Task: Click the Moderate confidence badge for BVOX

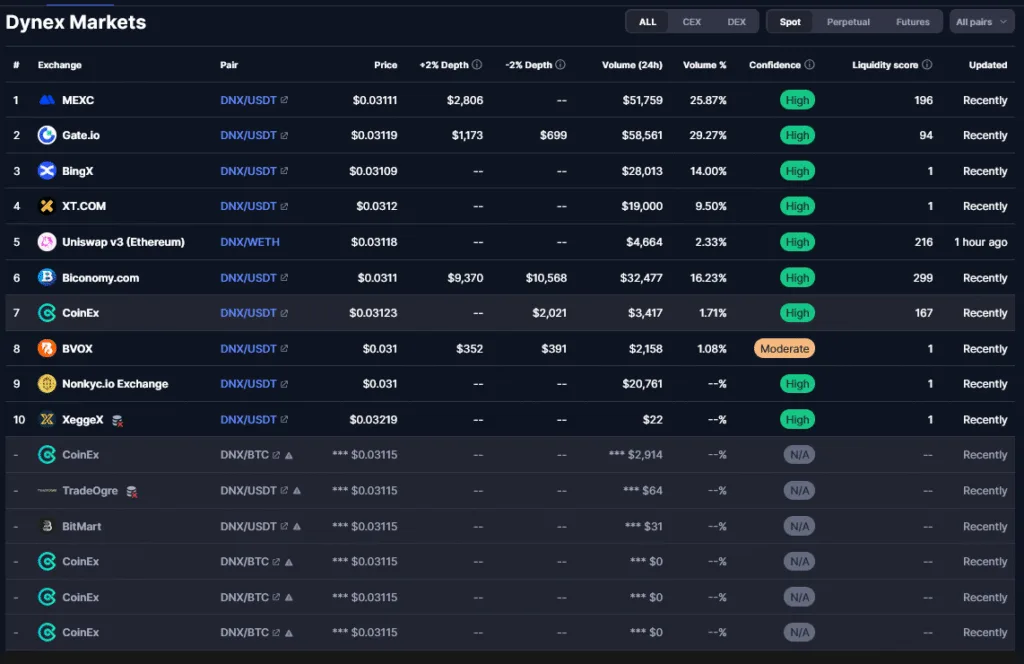Action: tap(784, 349)
